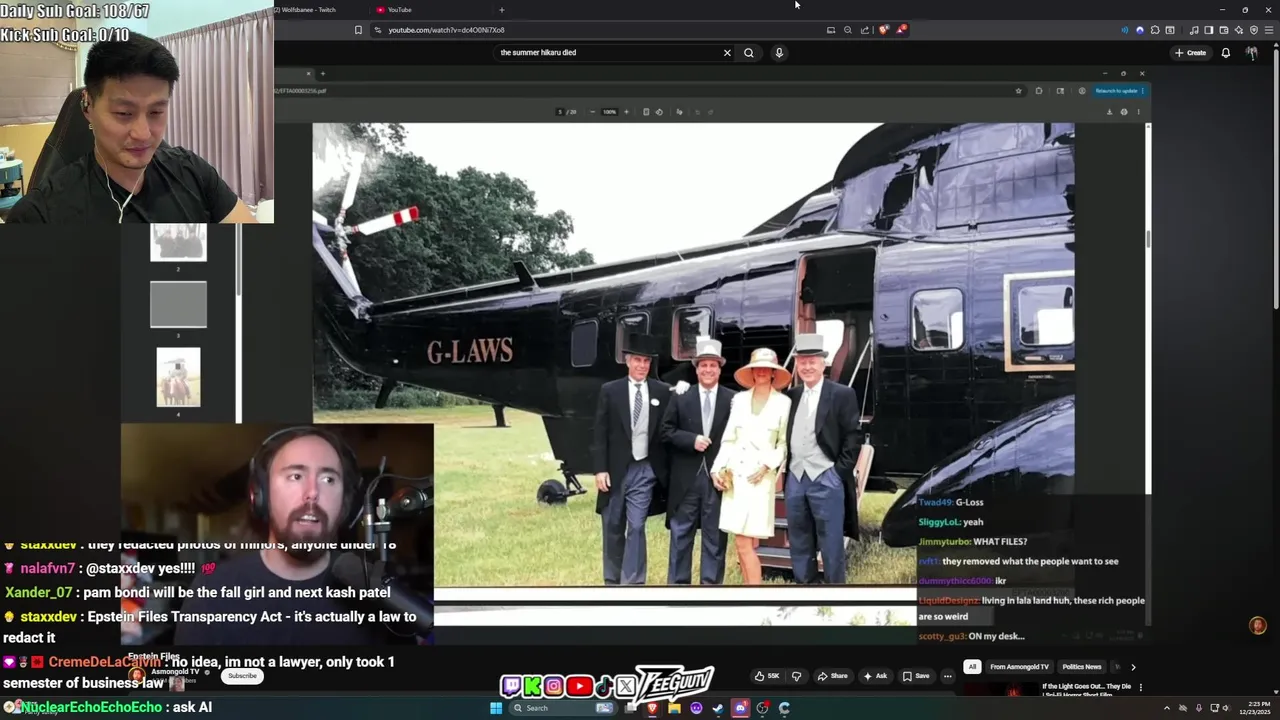Open the Leo AI sparkle icon
The image size is (1280, 720).
(x=1239, y=30)
